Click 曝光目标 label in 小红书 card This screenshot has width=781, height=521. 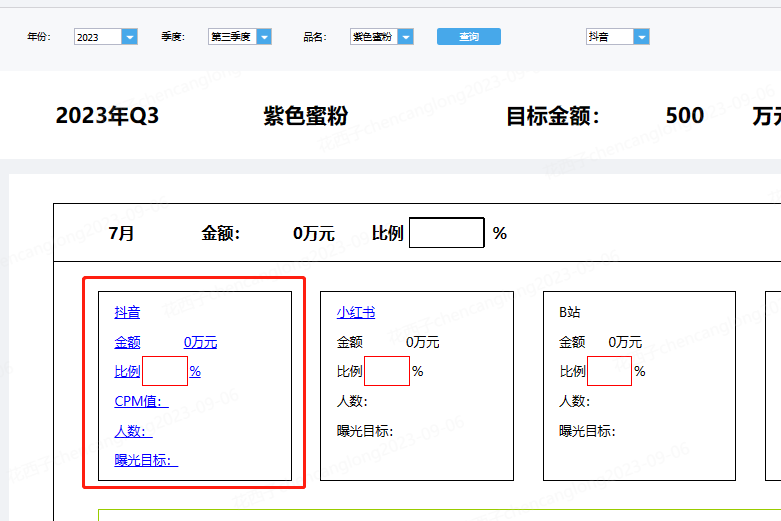click(x=365, y=431)
